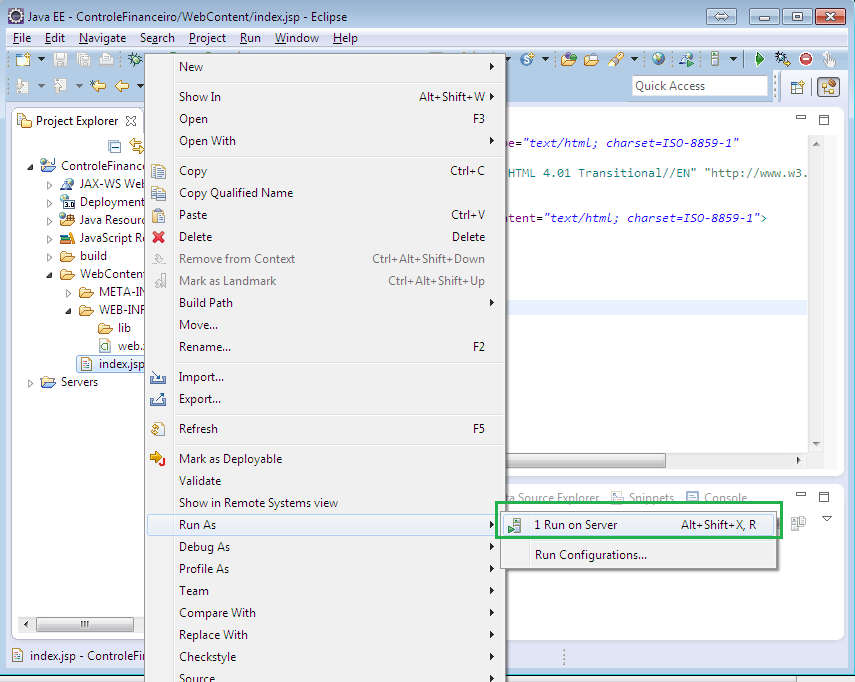Click the red Stop toolbar icon
This screenshot has width=855, height=682.
(x=806, y=59)
